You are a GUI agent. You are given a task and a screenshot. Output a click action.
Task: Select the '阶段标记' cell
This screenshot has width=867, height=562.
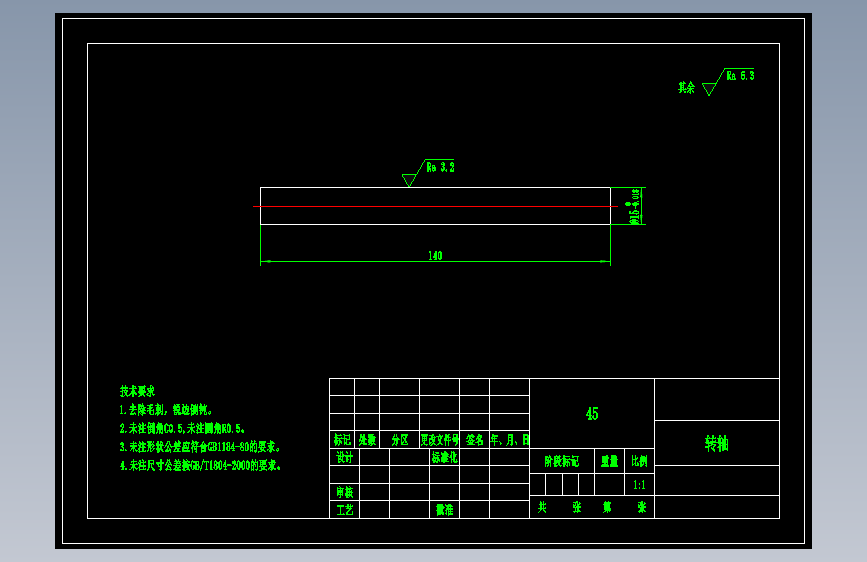562,461
